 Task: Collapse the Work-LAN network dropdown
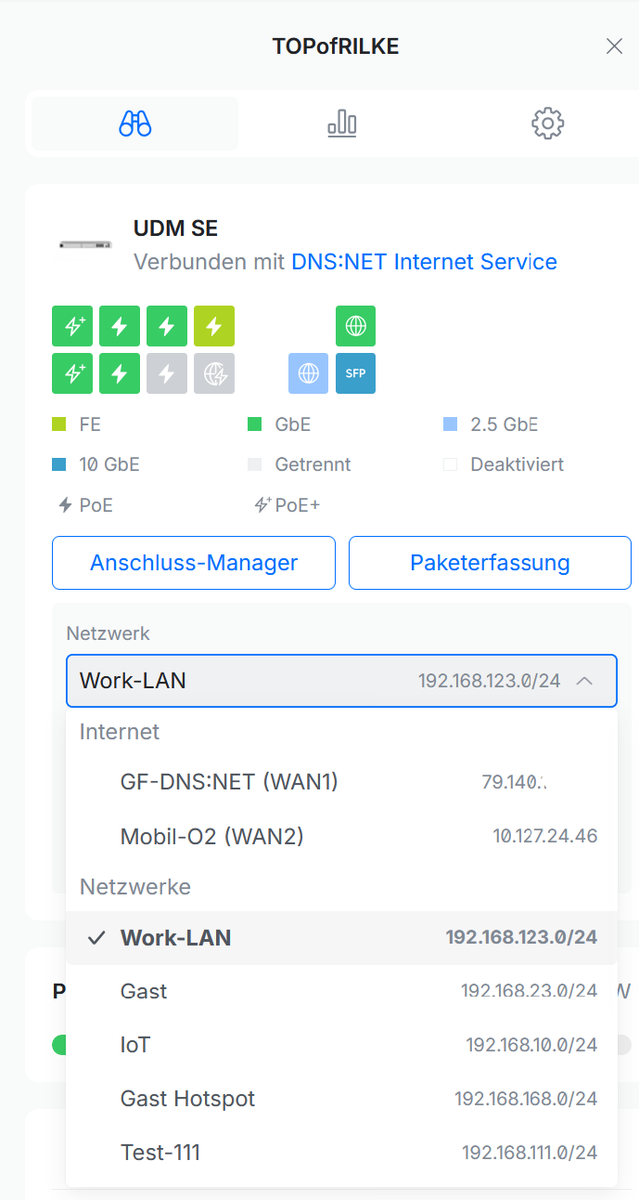[x=342, y=681]
